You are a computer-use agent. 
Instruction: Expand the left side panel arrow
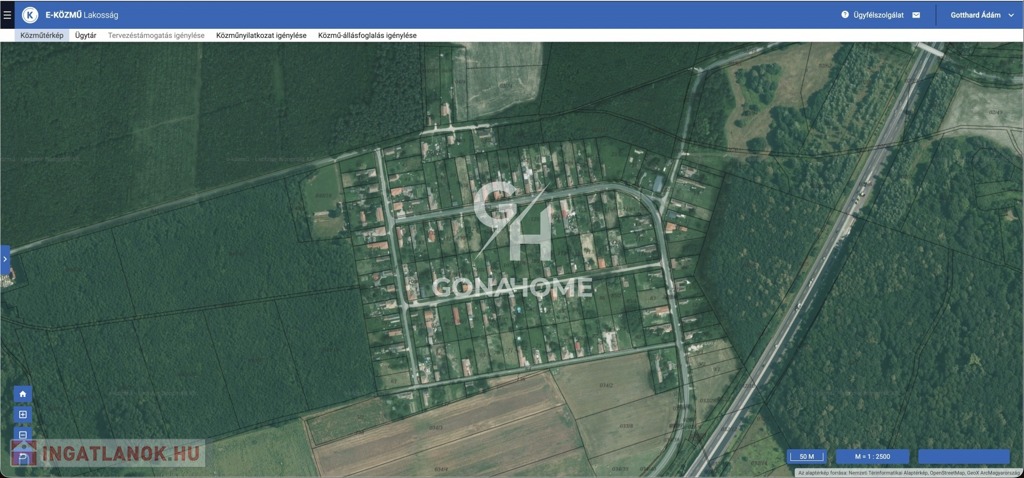click(5, 259)
